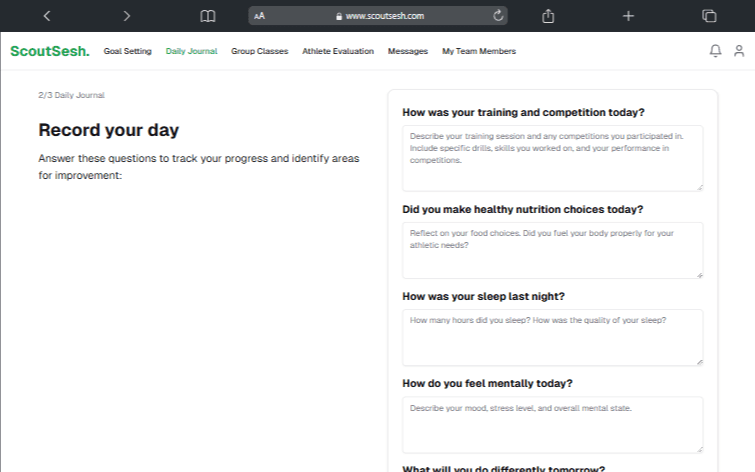Open the notifications bell icon
This screenshot has height=472, width=755.
coord(715,51)
